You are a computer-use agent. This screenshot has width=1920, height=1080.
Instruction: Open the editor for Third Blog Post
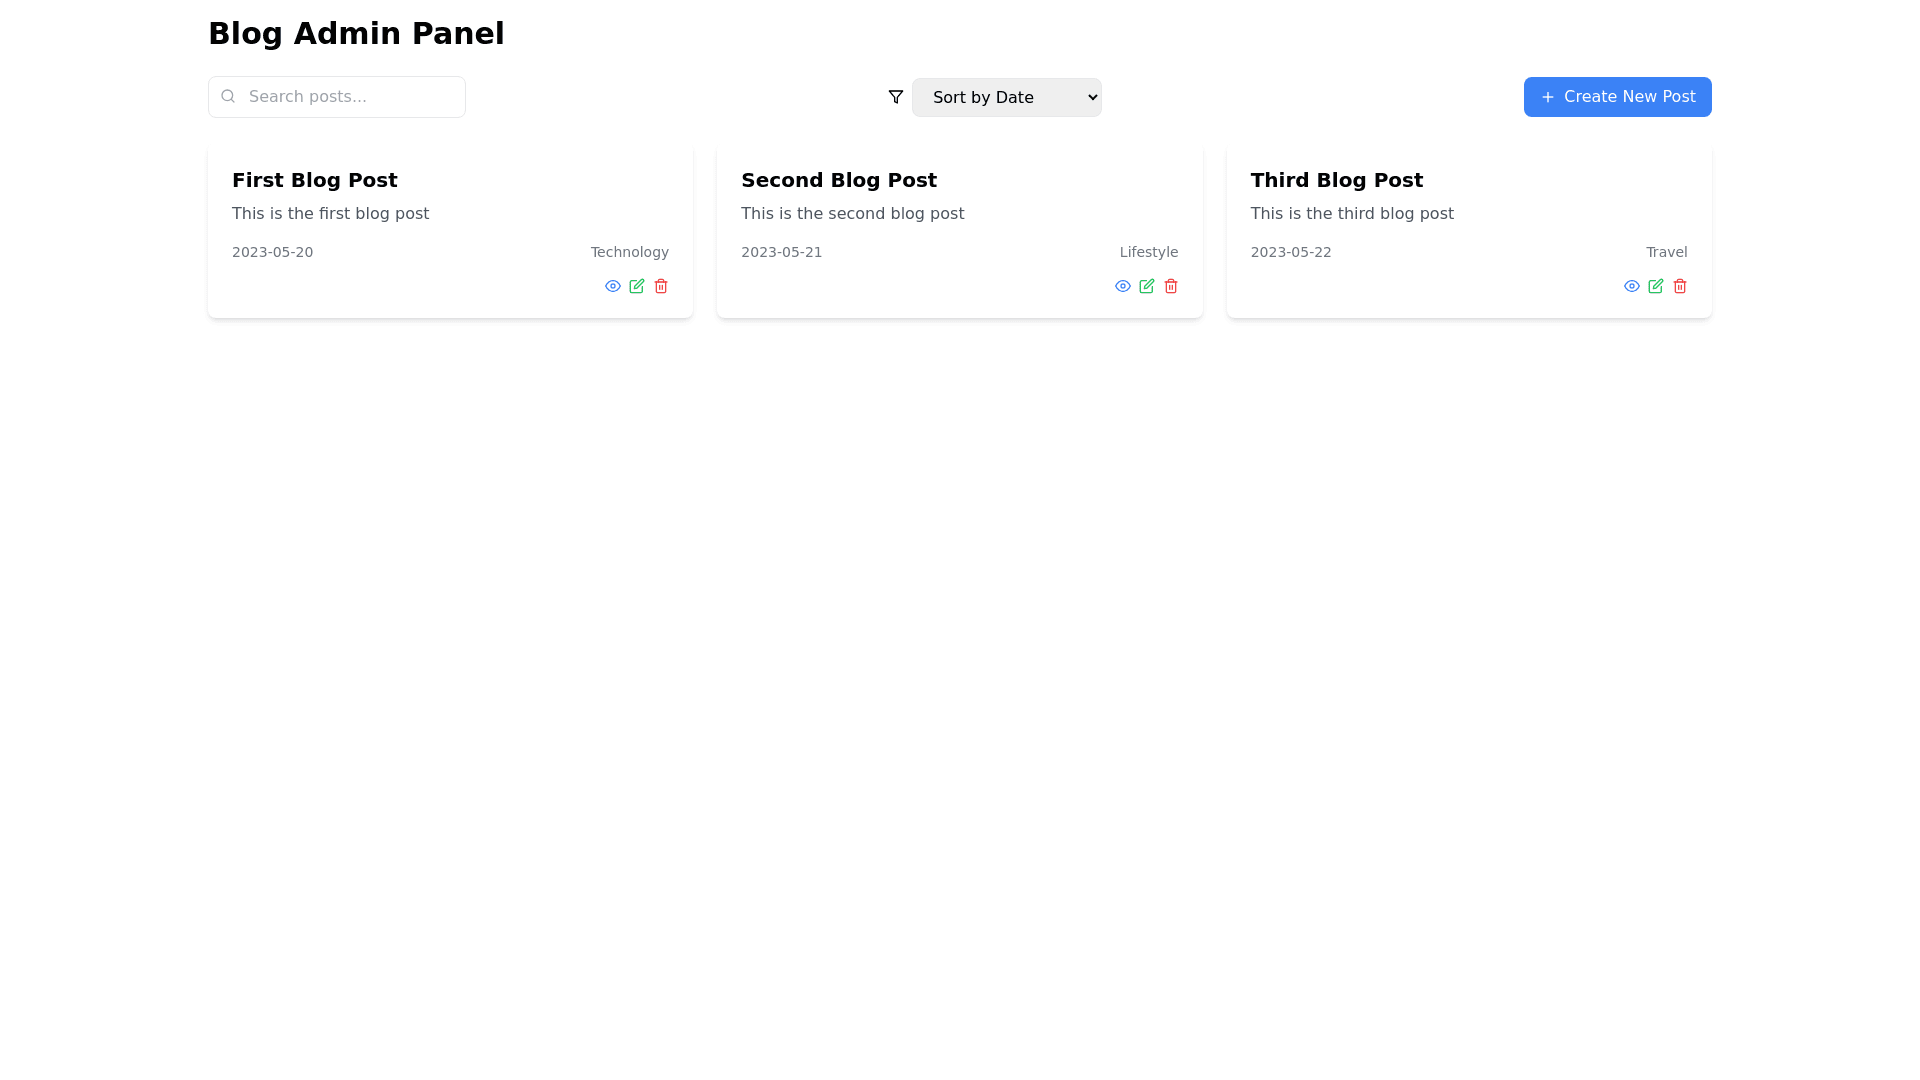pyautogui.click(x=1655, y=286)
